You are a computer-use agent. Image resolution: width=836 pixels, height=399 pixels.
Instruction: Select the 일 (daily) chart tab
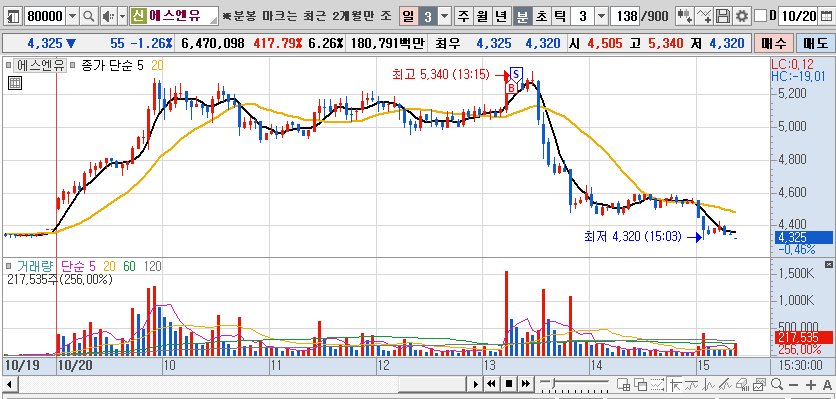point(408,17)
